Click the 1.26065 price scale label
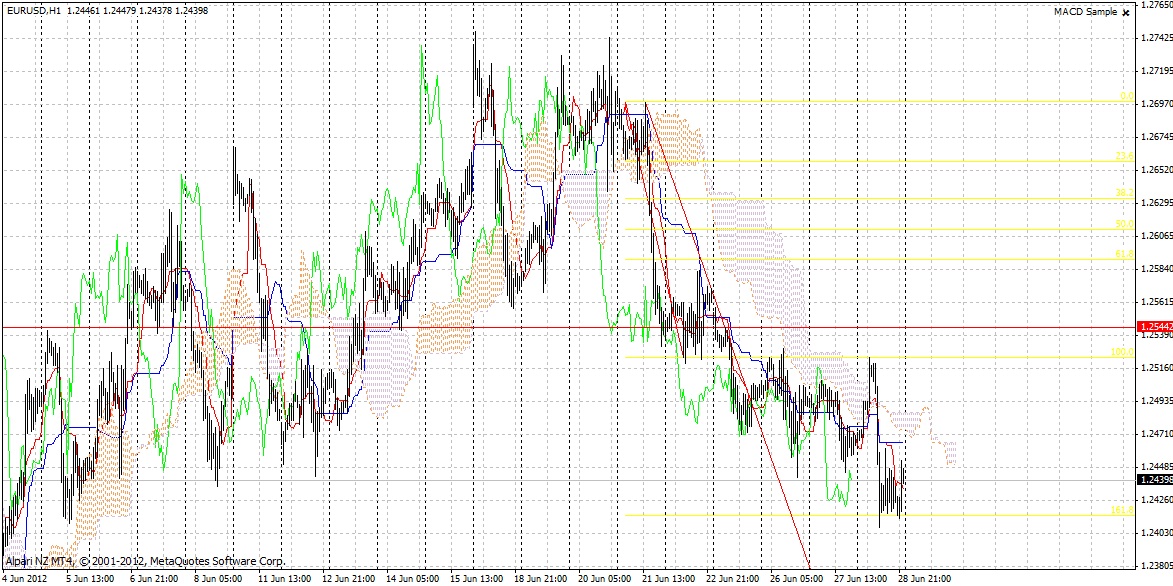The width and height of the screenshot is (1173, 586). tap(1155, 236)
